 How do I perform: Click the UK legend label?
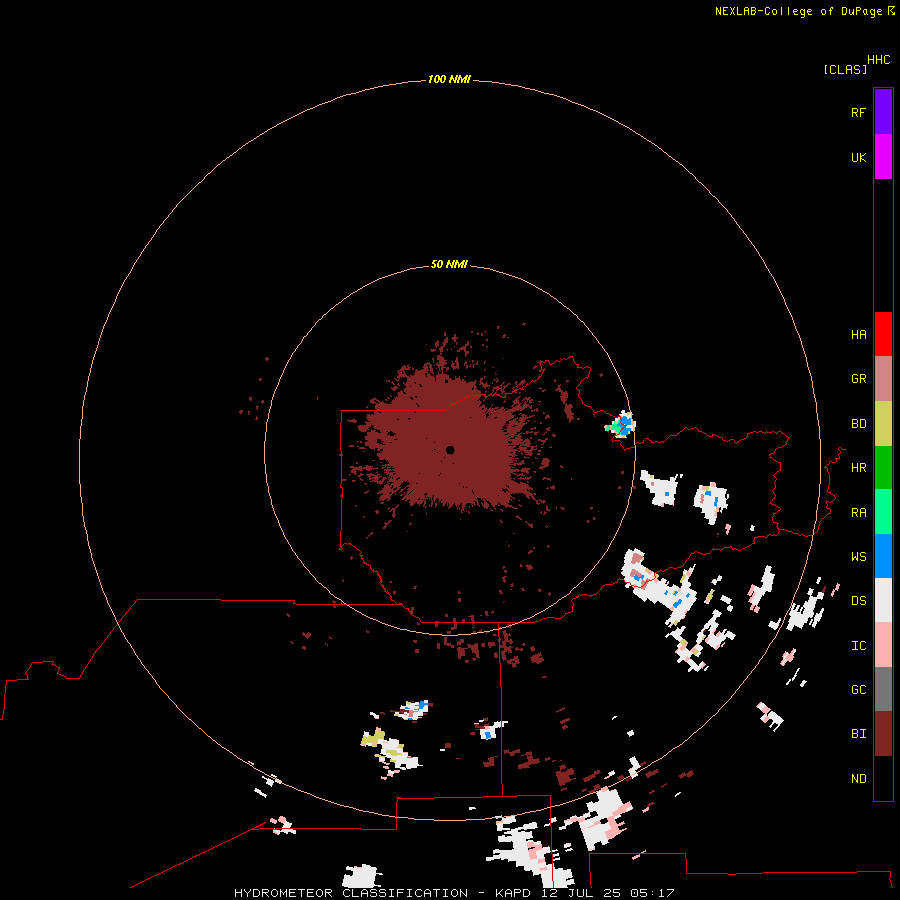point(858,158)
